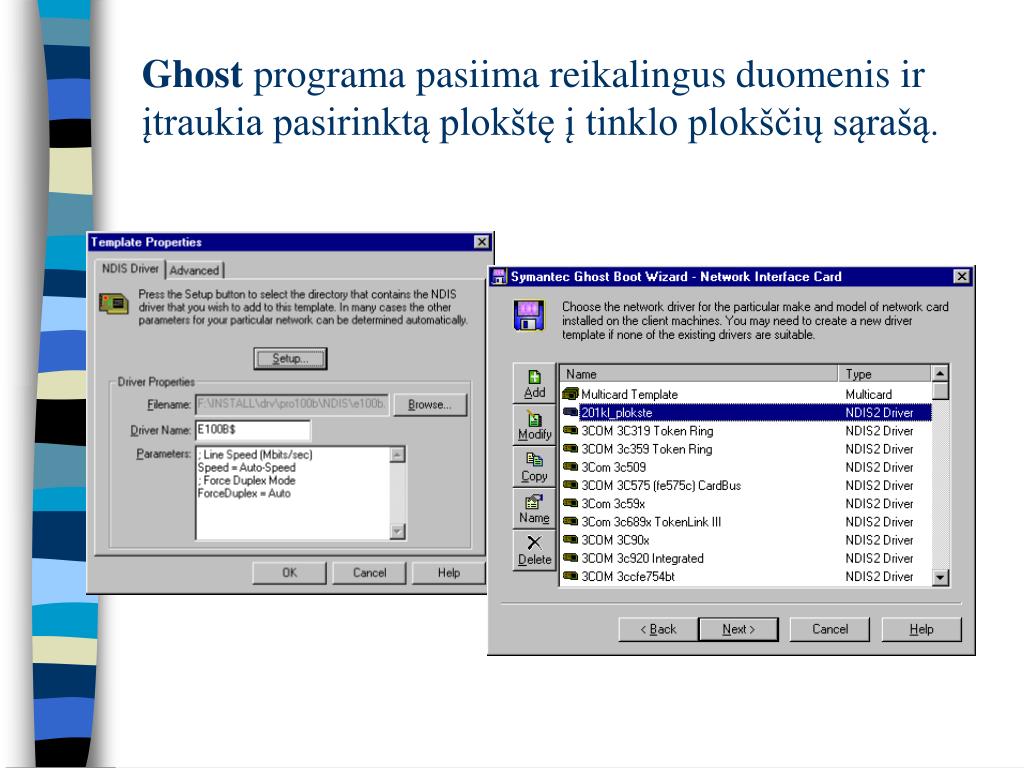The width and height of the screenshot is (1024, 768).
Task: Click the driver list scrollbar thumb
Action: coord(940,391)
